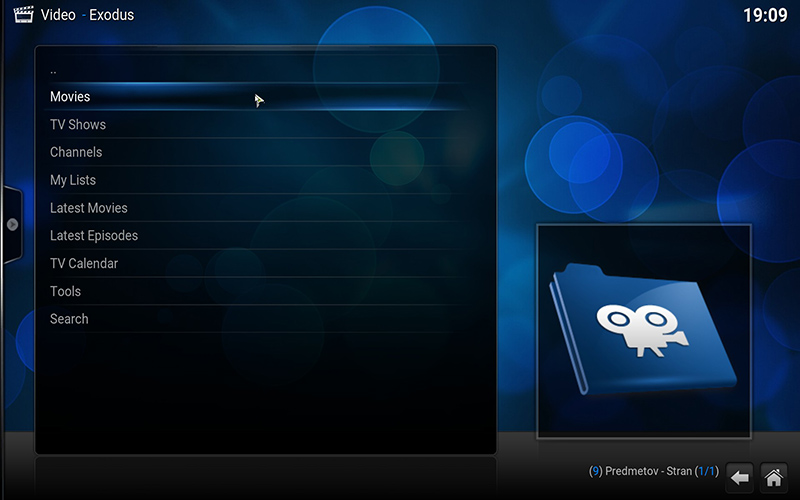Go to the home screen icon
The width and height of the screenshot is (800, 500).
click(773, 477)
